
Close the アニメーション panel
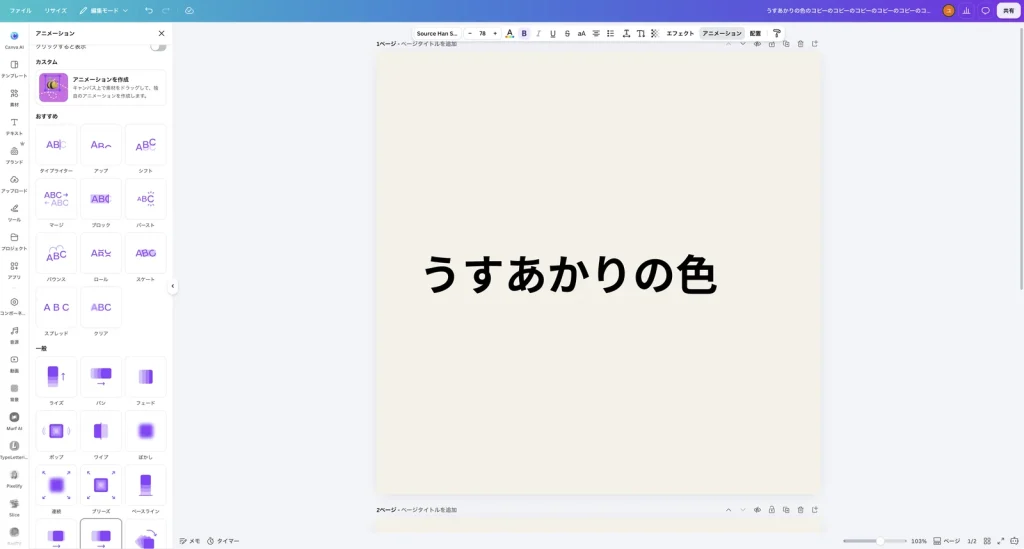[x=161, y=33]
